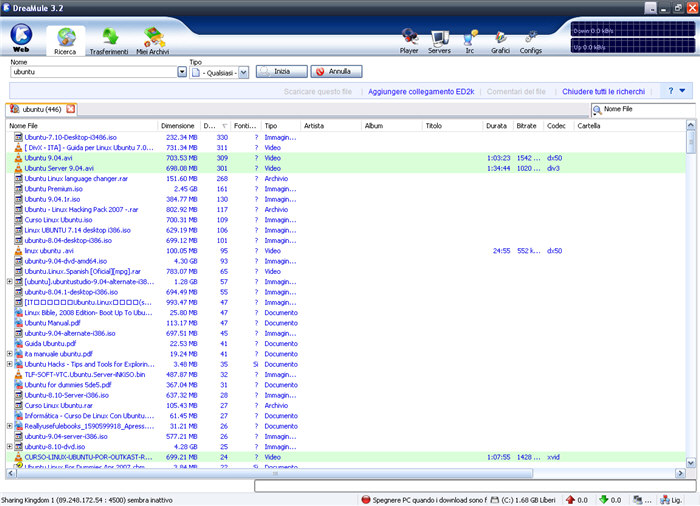Click the help question mark icon
Image resolution: width=700 pixels, height=506 pixels.
point(671,91)
